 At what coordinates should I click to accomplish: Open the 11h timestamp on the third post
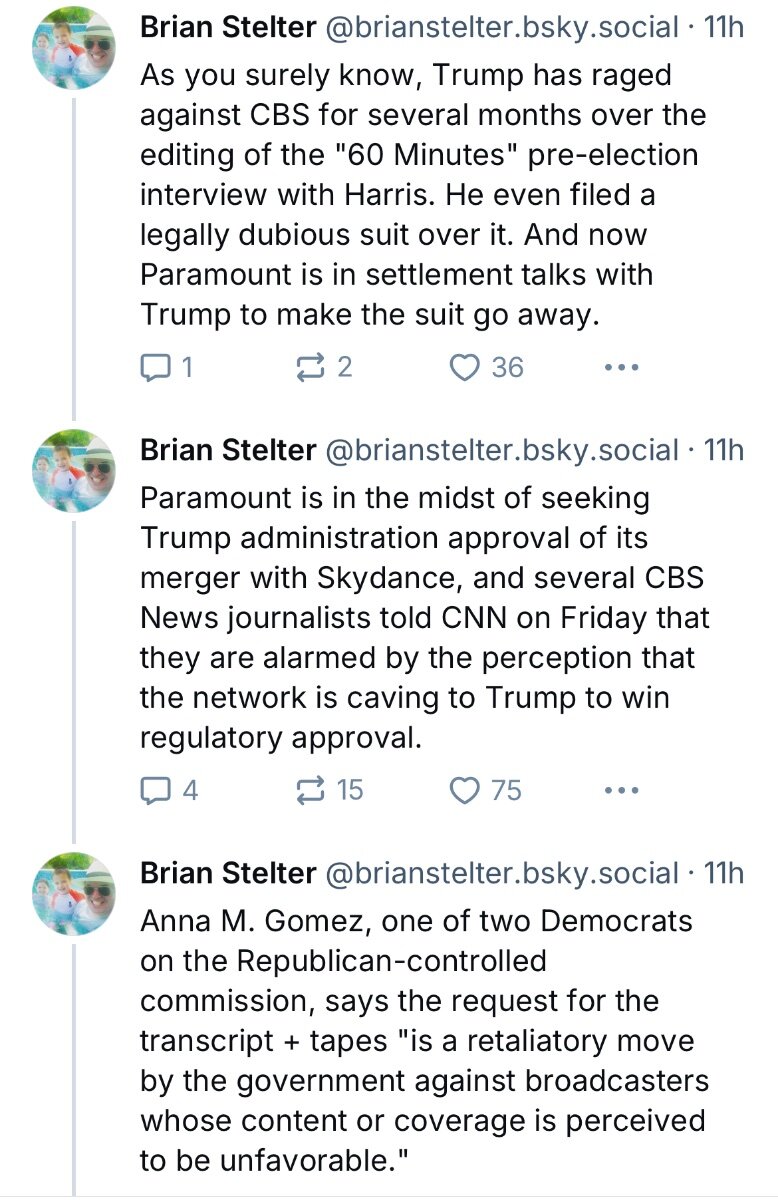tap(724, 873)
